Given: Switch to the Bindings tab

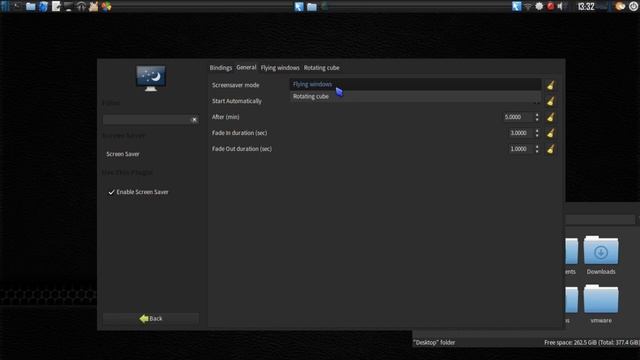Looking at the screenshot, I should click(221, 68).
